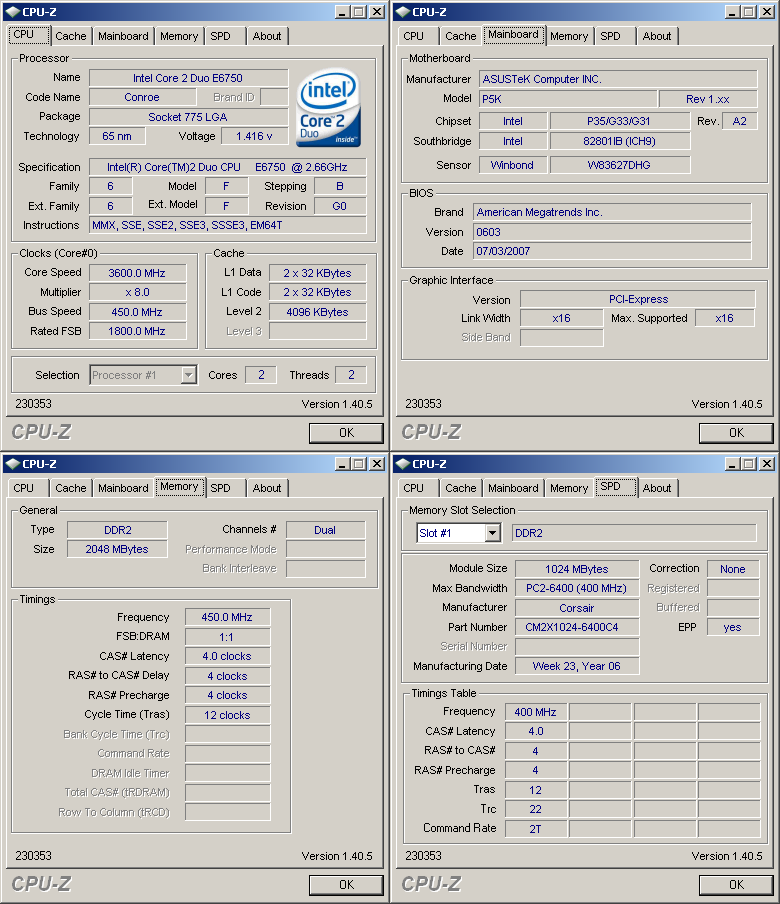Click OK in the Memory tab window
Screen dimensions: 780x904
tap(346, 885)
